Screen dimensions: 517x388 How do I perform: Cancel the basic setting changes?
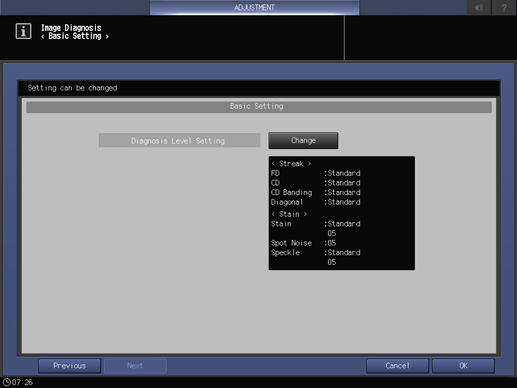[397, 366]
